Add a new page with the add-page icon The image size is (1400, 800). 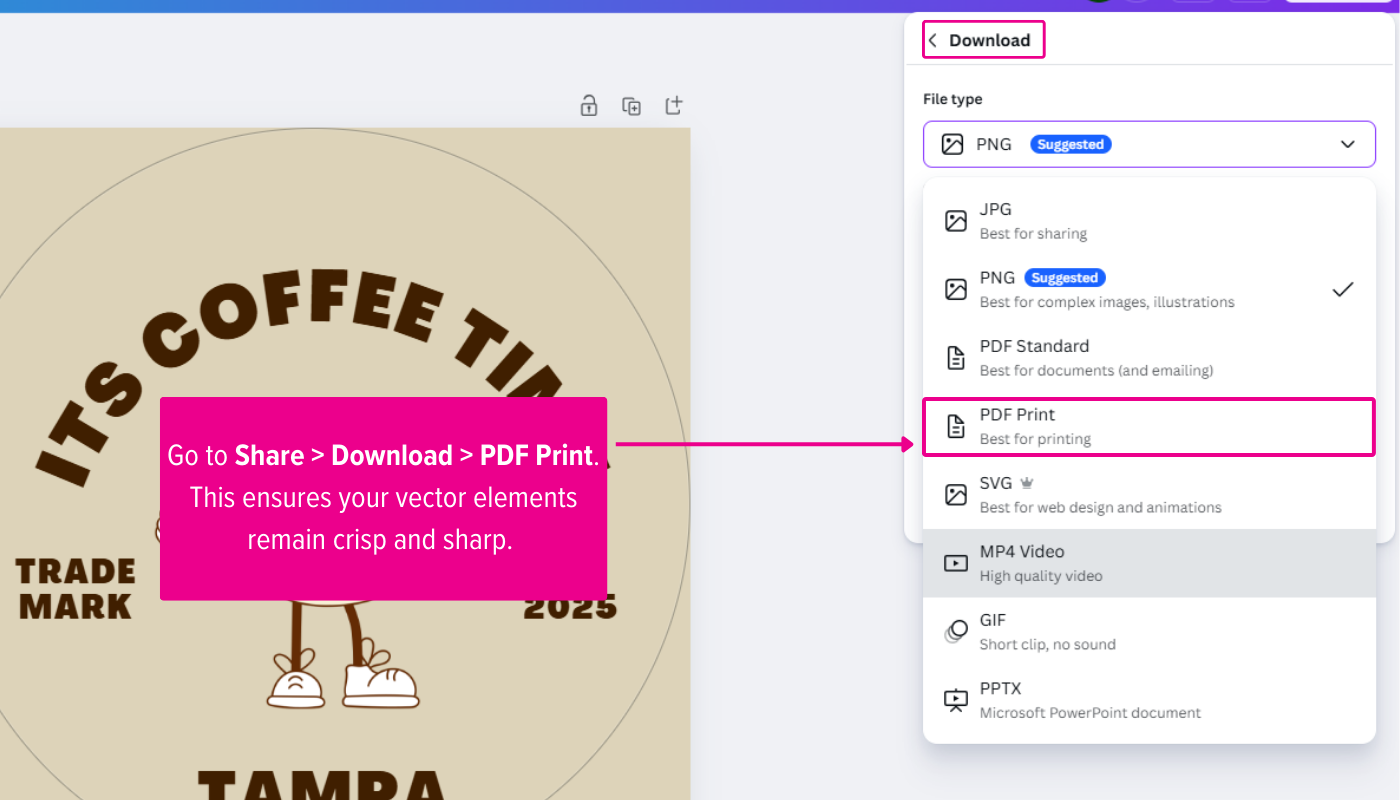click(x=673, y=105)
